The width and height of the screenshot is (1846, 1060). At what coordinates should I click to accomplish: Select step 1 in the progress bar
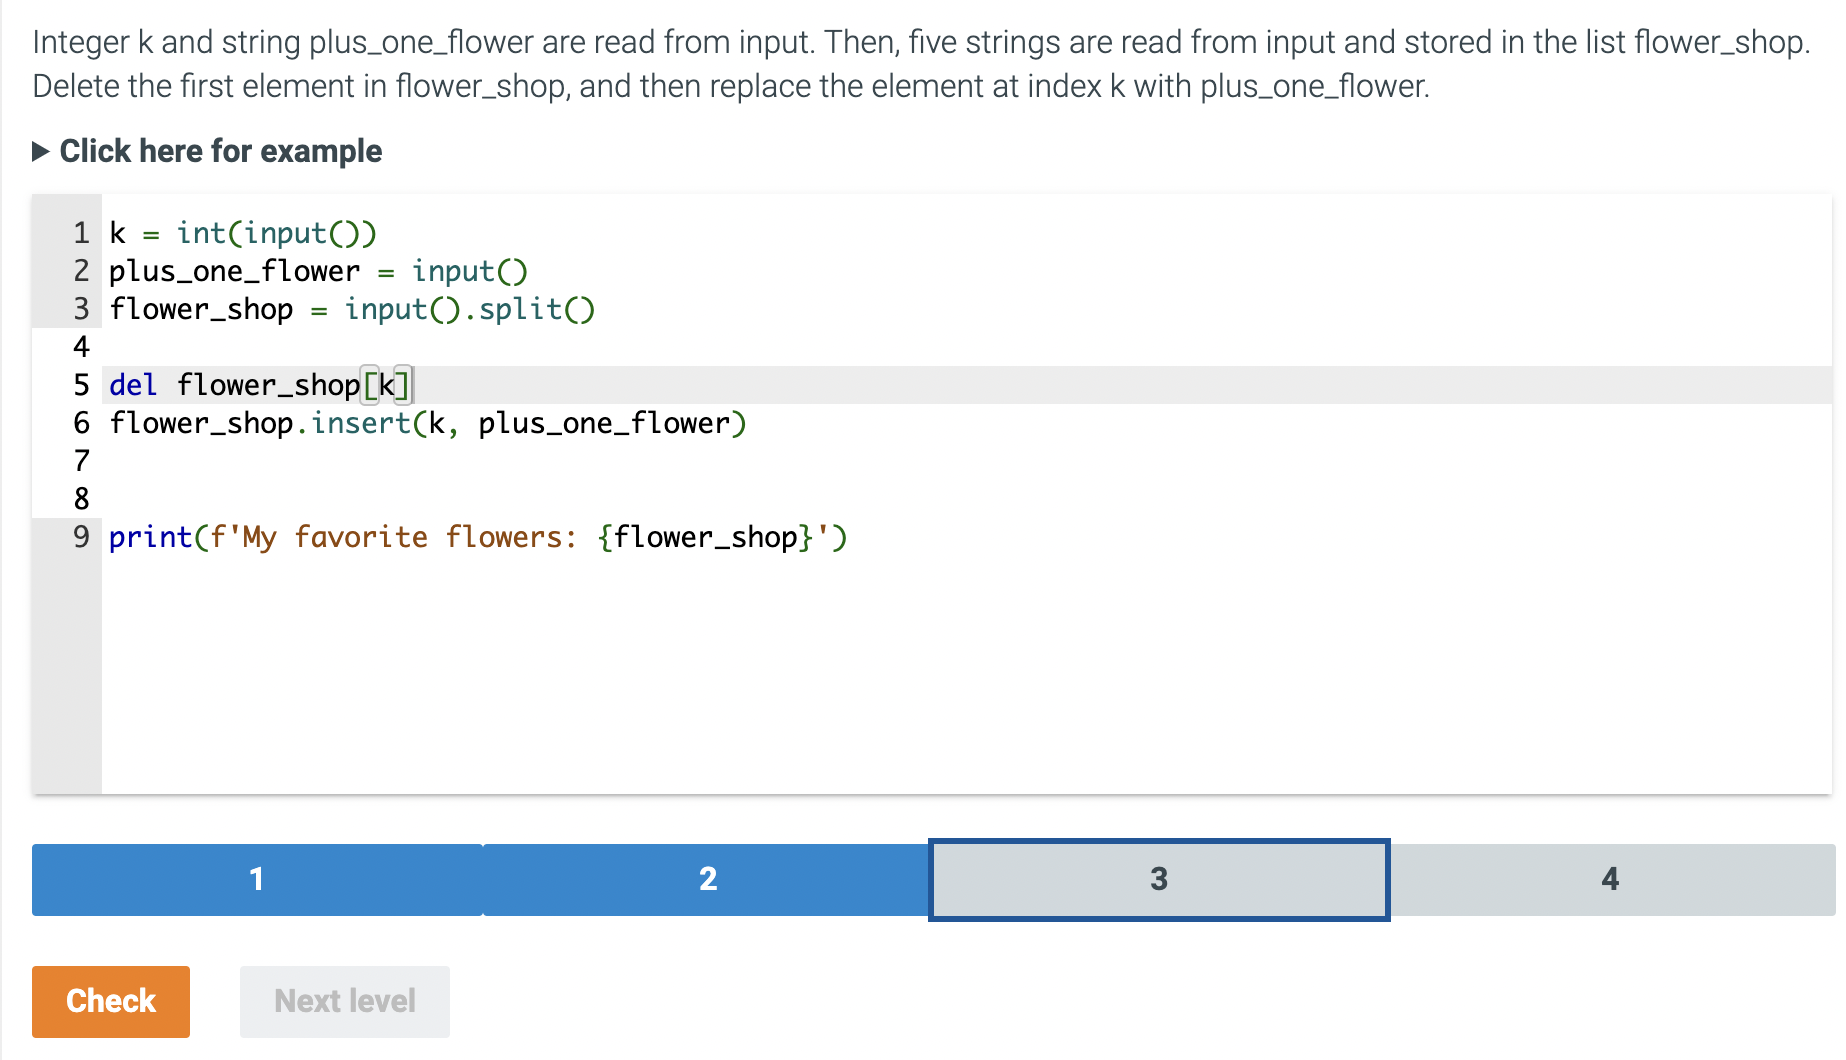point(256,880)
